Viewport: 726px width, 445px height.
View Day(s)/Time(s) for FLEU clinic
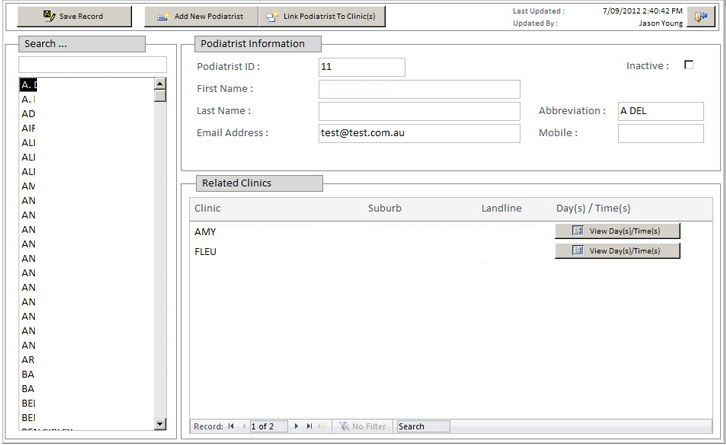tap(618, 251)
